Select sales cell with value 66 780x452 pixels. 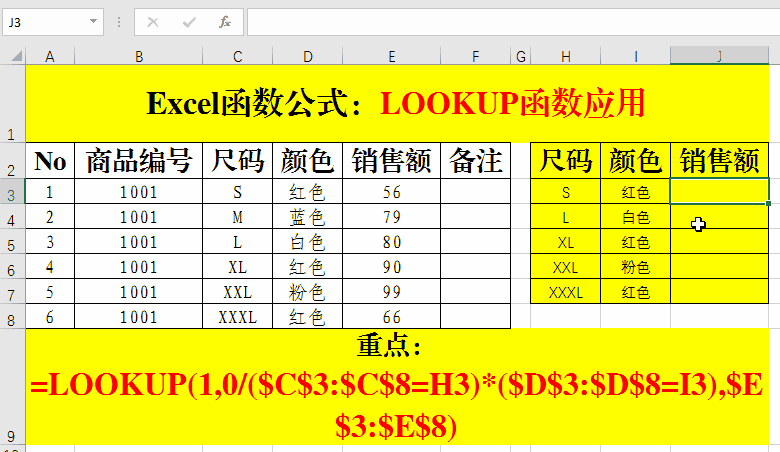tap(392, 316)
